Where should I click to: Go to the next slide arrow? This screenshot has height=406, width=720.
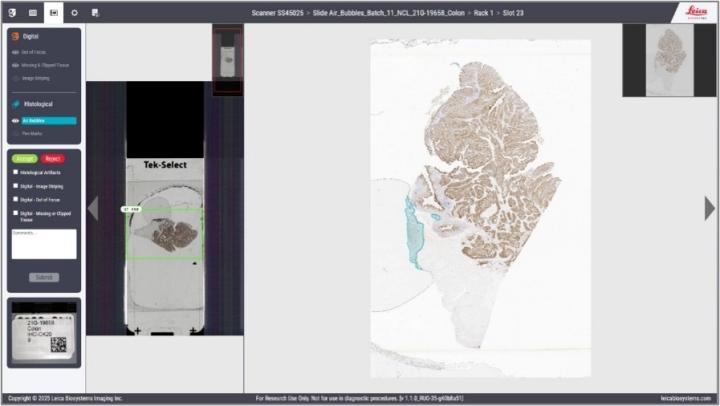click(710, 209)
